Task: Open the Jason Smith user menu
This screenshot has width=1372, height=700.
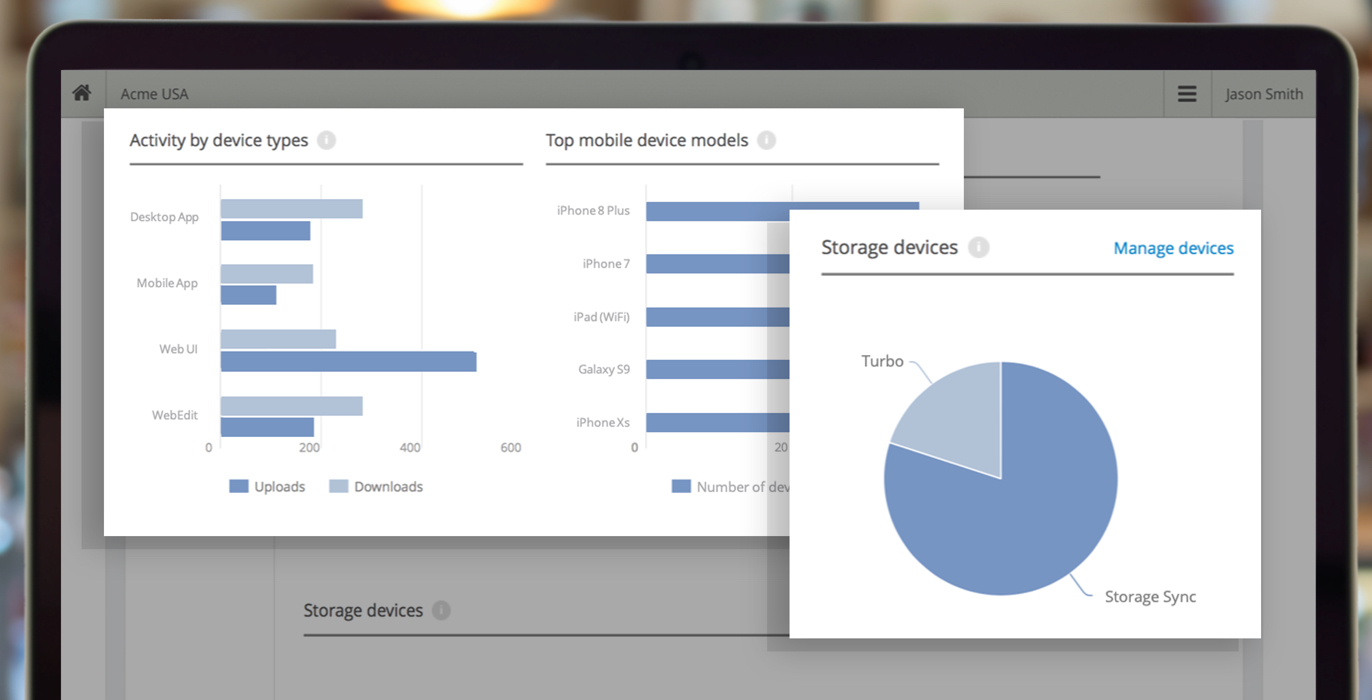Action: click(1264, 94)
